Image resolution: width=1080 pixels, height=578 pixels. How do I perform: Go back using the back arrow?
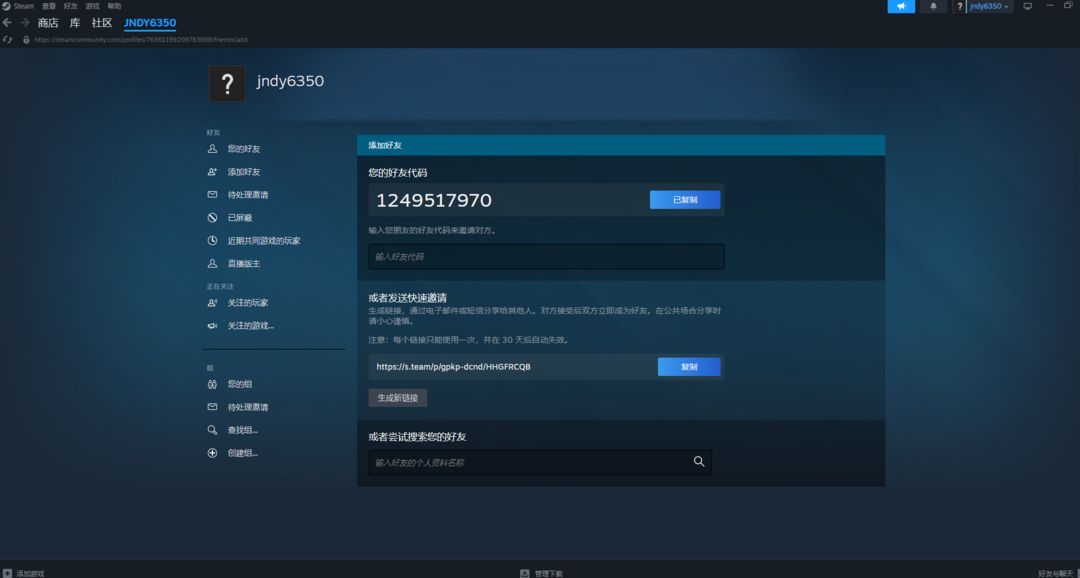(7, 23)
